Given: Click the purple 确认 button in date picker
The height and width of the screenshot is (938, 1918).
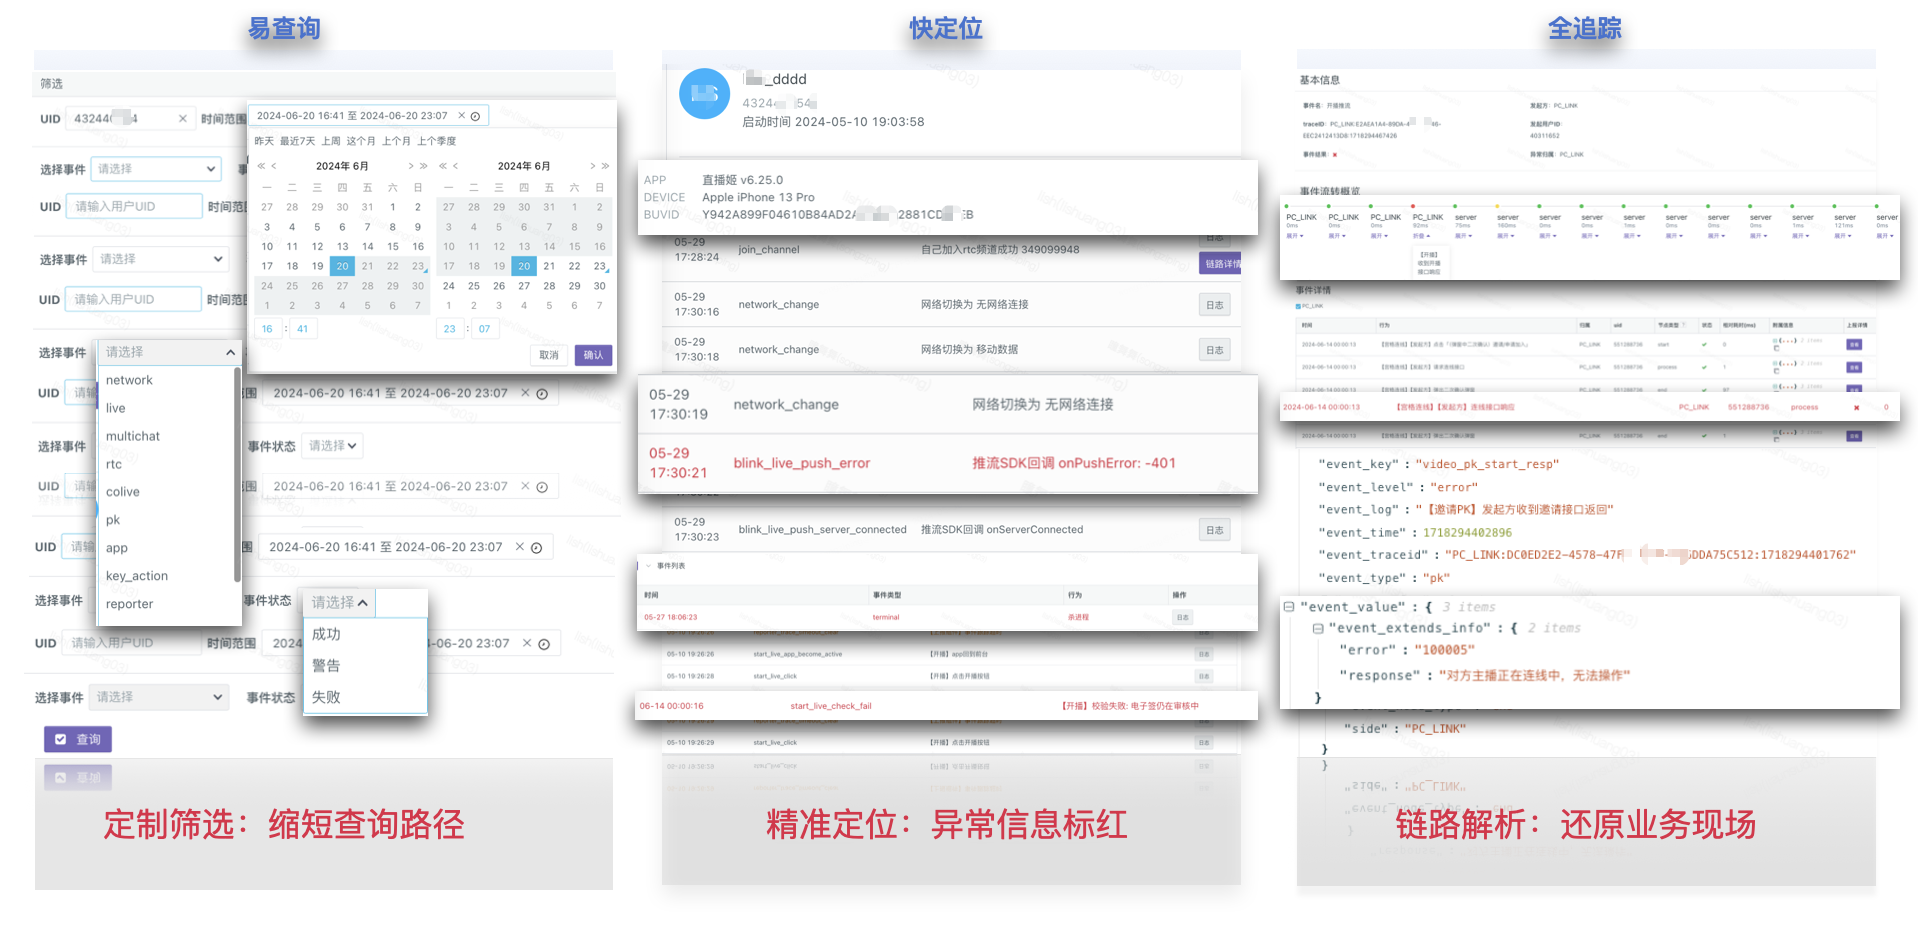Looking at the screenshot, I should tap(593, 355).
